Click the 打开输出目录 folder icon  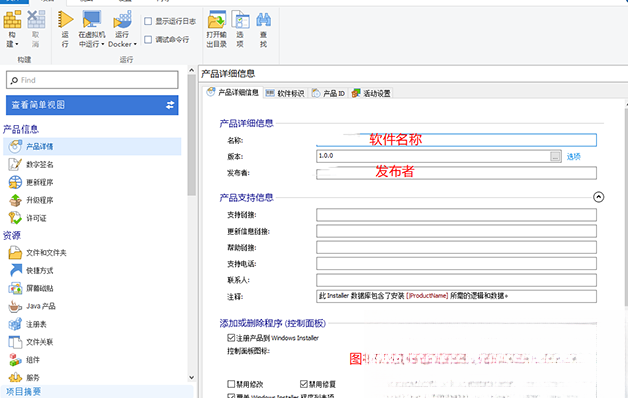click(x=217, y=19)
